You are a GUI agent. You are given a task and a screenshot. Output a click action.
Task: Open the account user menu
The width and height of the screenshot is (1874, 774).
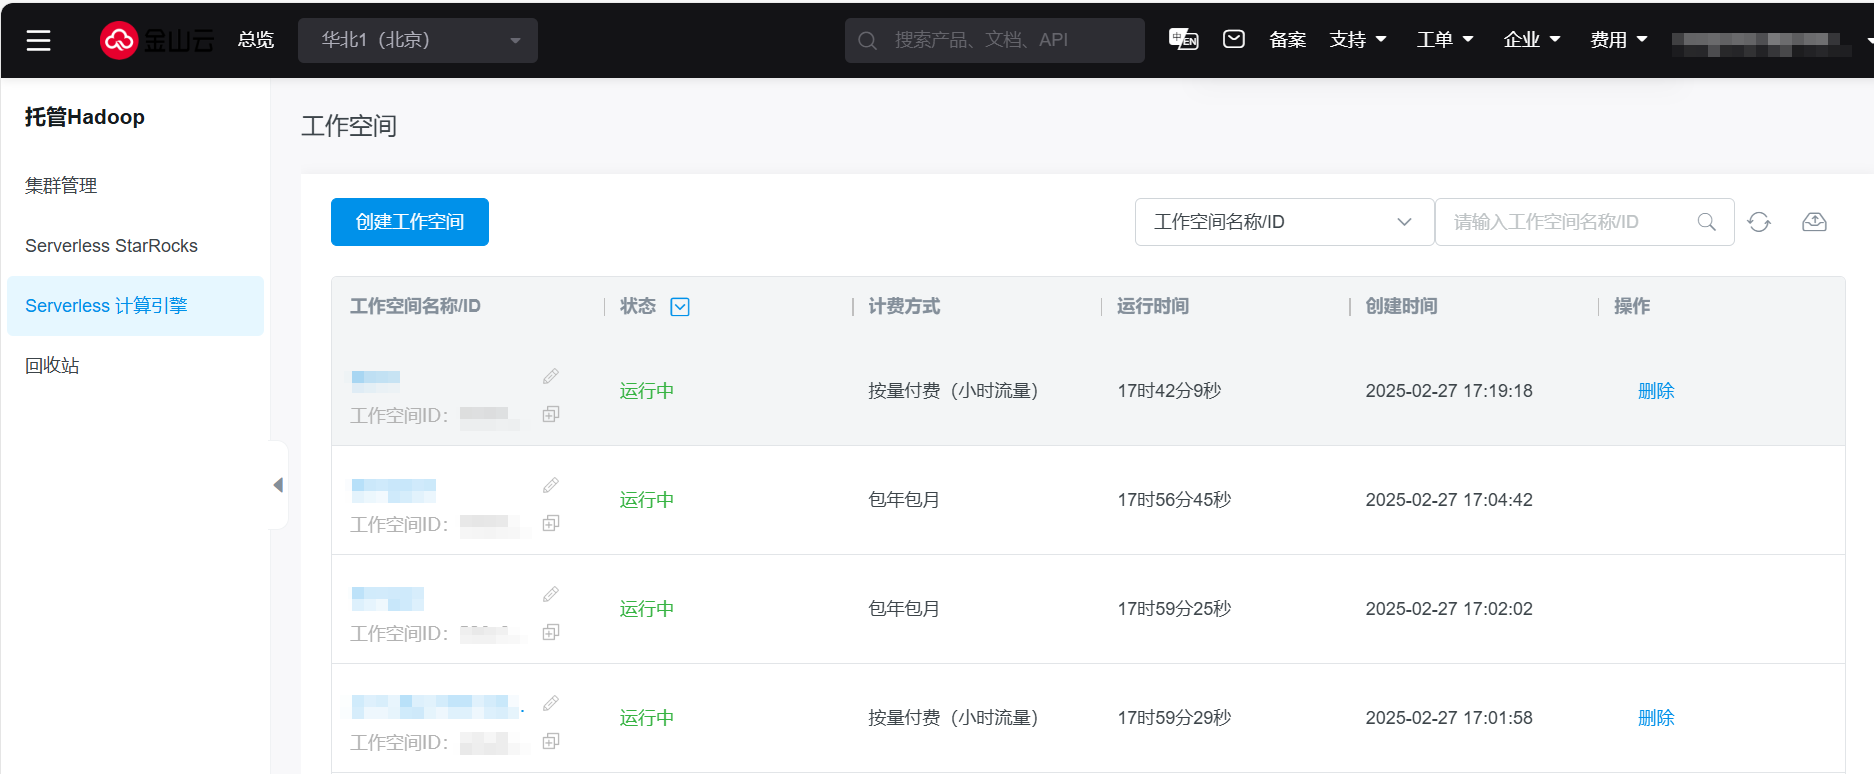point(1770,42)
